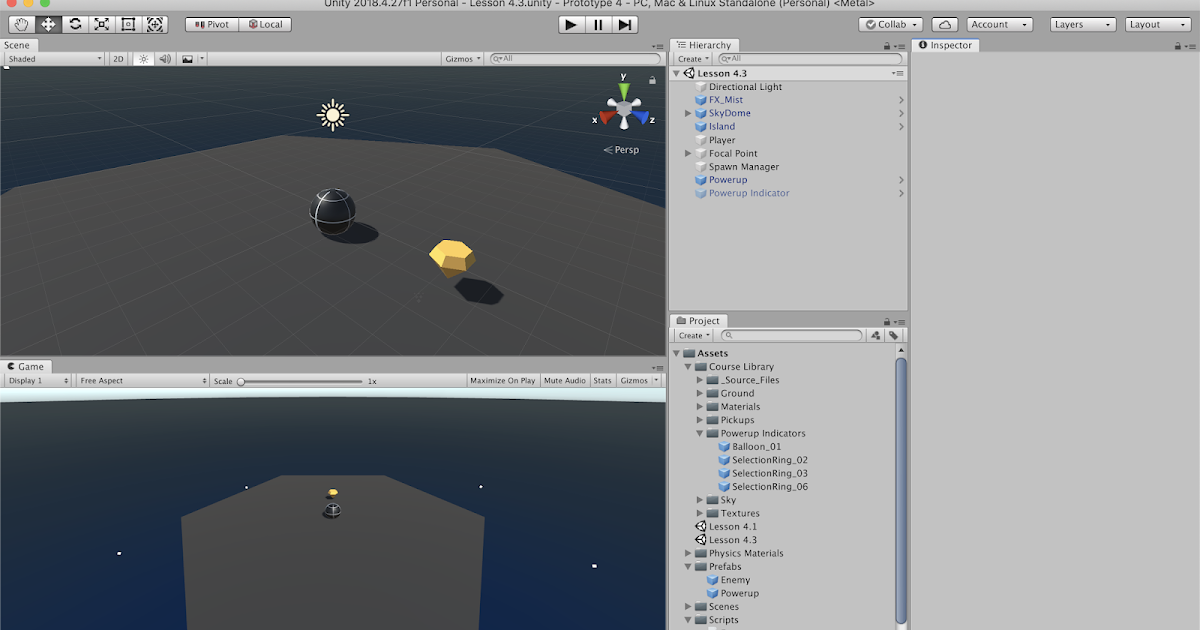This screenshot has height=630, width=1200.
Task: Select the Rotate tool
Action: coord(74,24)
